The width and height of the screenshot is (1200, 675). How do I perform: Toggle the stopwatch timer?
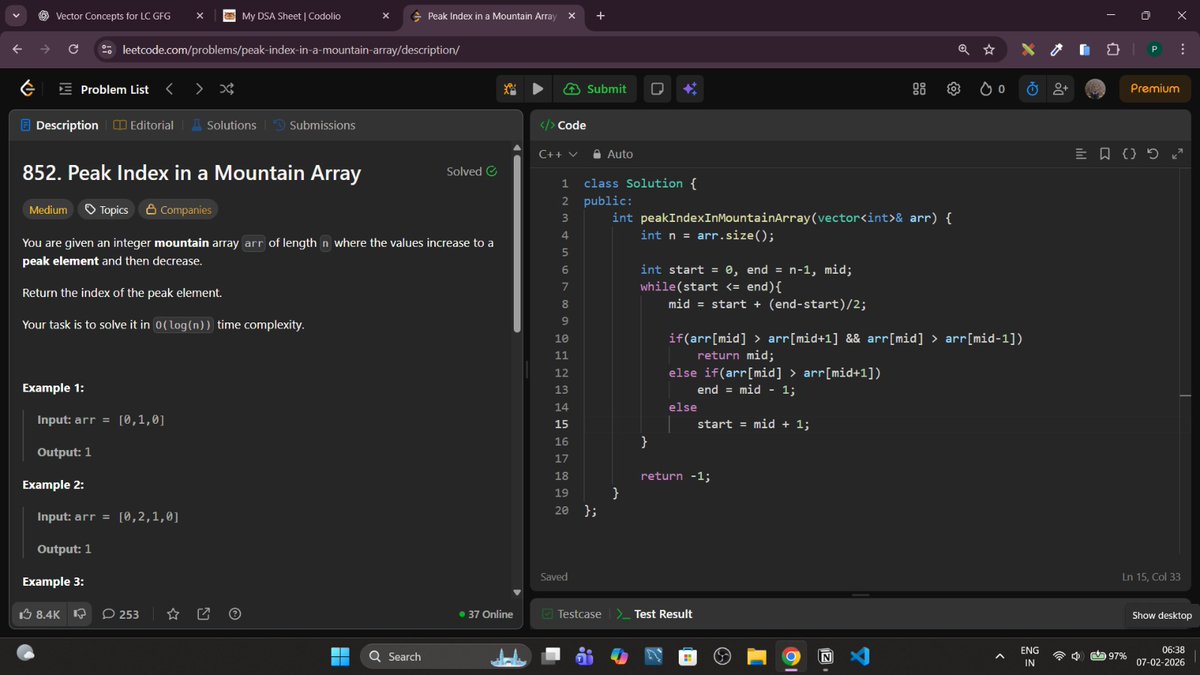point(1034,89)
